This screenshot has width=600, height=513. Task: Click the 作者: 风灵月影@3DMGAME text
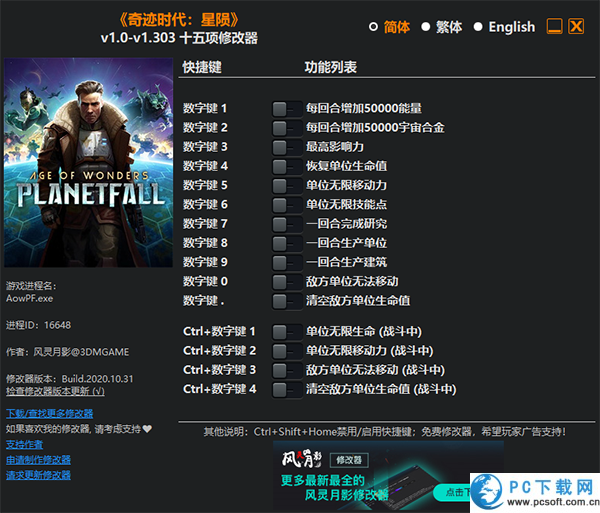pos(67,352)
